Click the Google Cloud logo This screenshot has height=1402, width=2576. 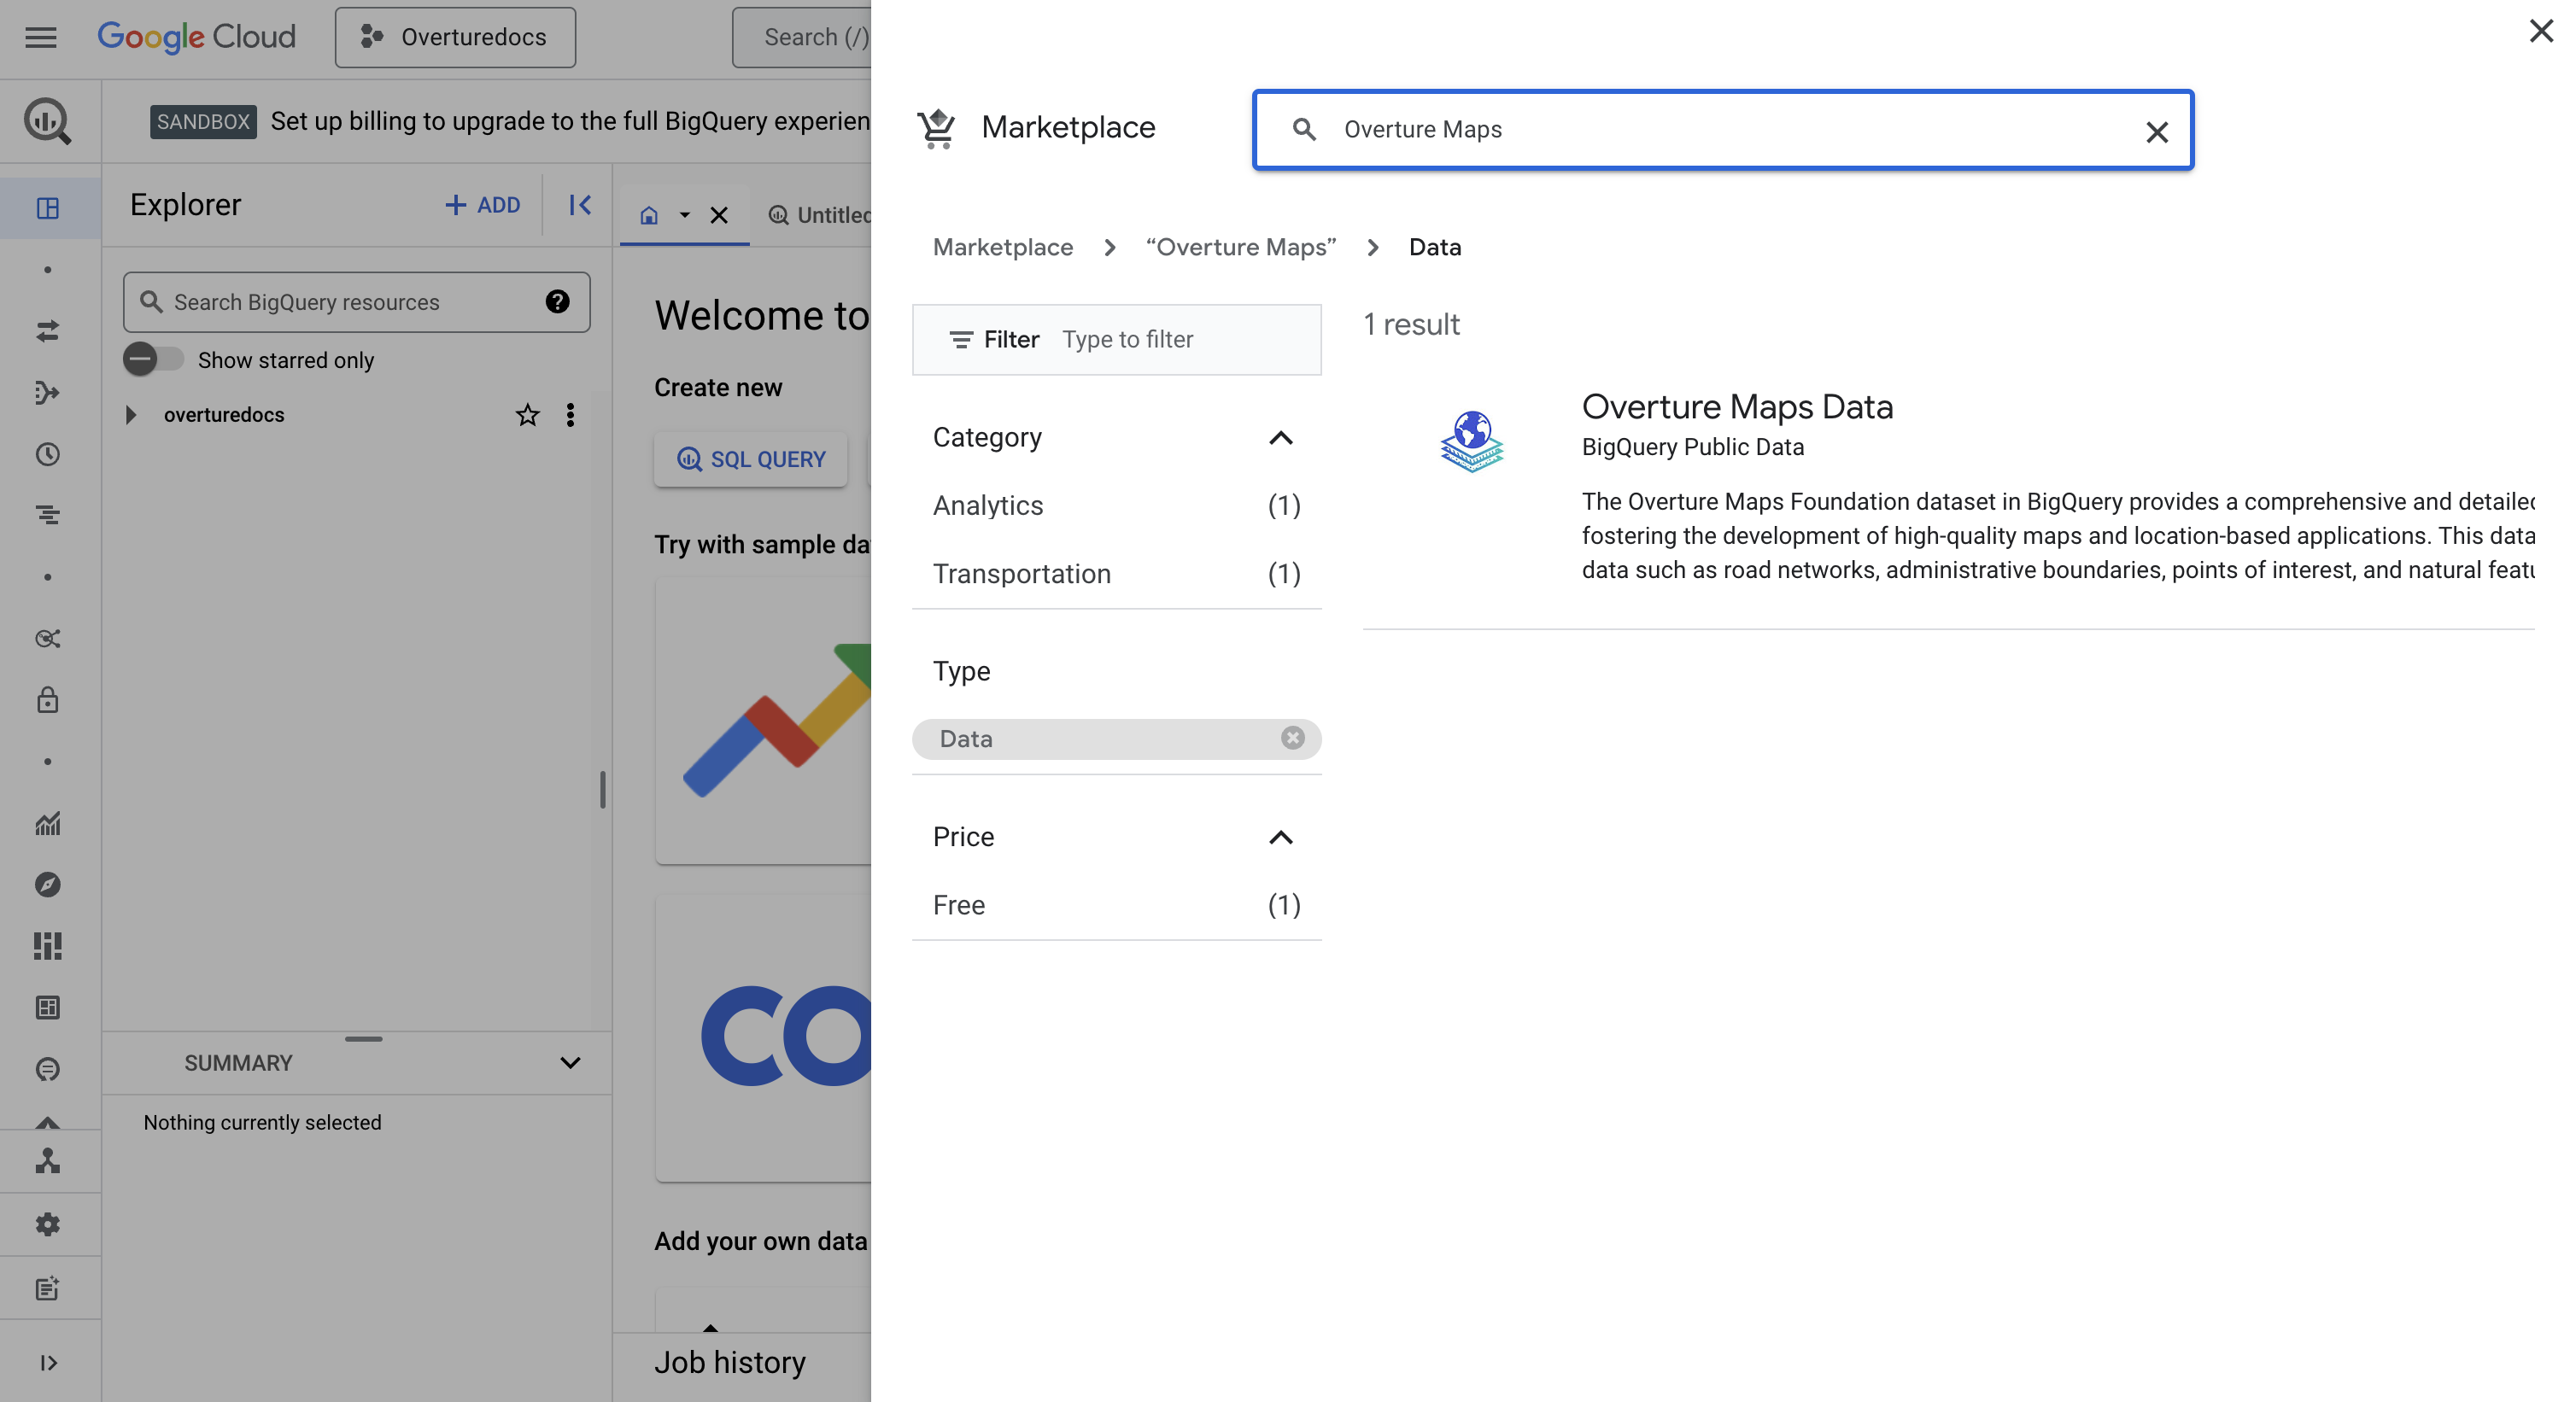(x=196, y=37)
